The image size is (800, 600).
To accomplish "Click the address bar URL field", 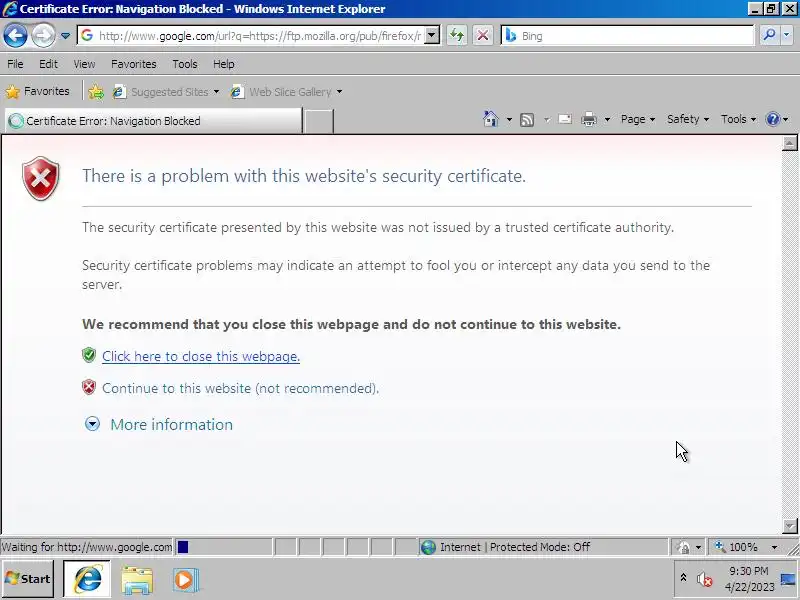I will click(259, 36).
